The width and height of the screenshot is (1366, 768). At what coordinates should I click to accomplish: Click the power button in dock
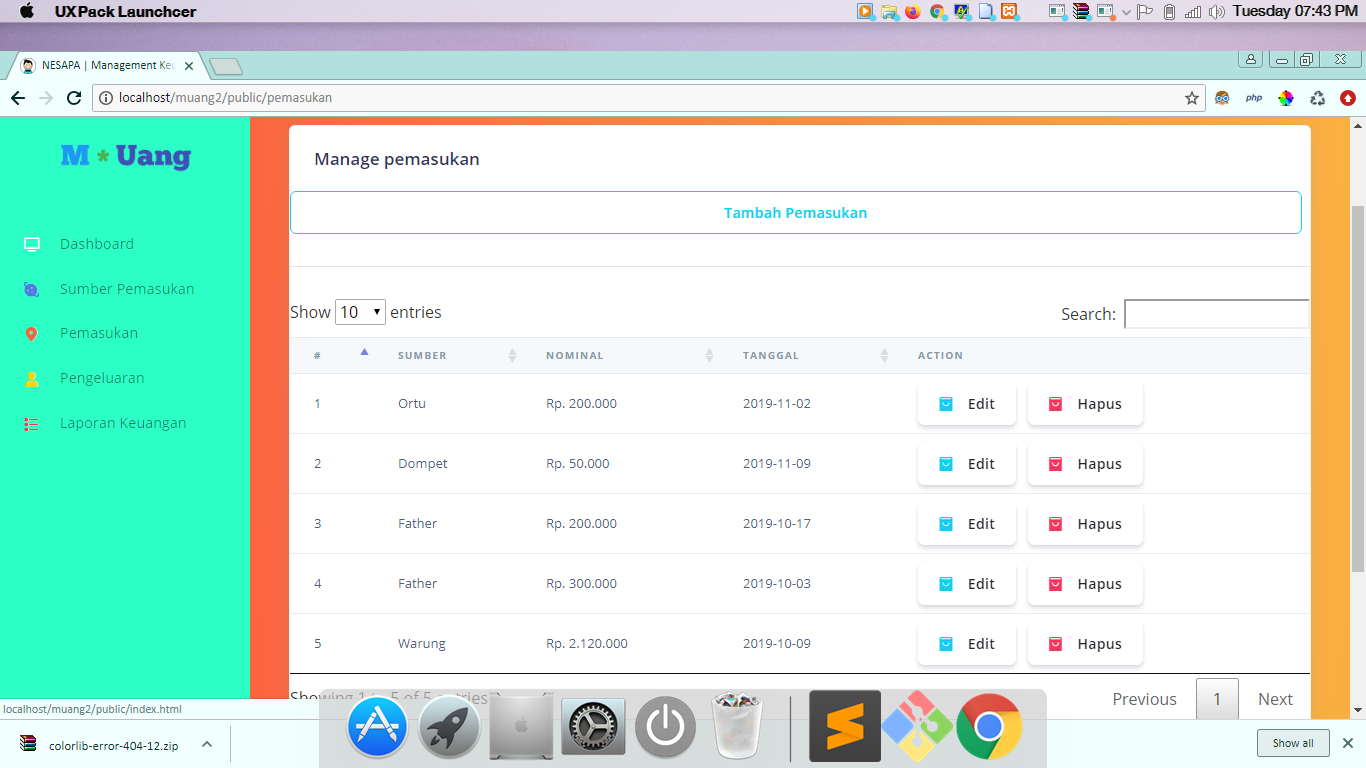pos(665,727)
